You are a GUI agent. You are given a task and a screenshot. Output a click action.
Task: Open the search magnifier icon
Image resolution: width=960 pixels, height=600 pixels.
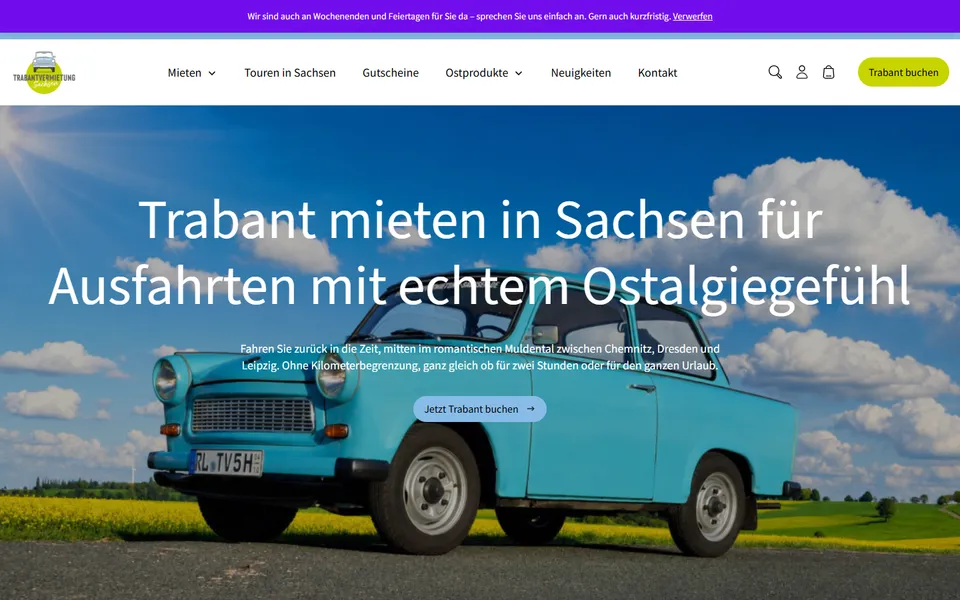[774, 72]
